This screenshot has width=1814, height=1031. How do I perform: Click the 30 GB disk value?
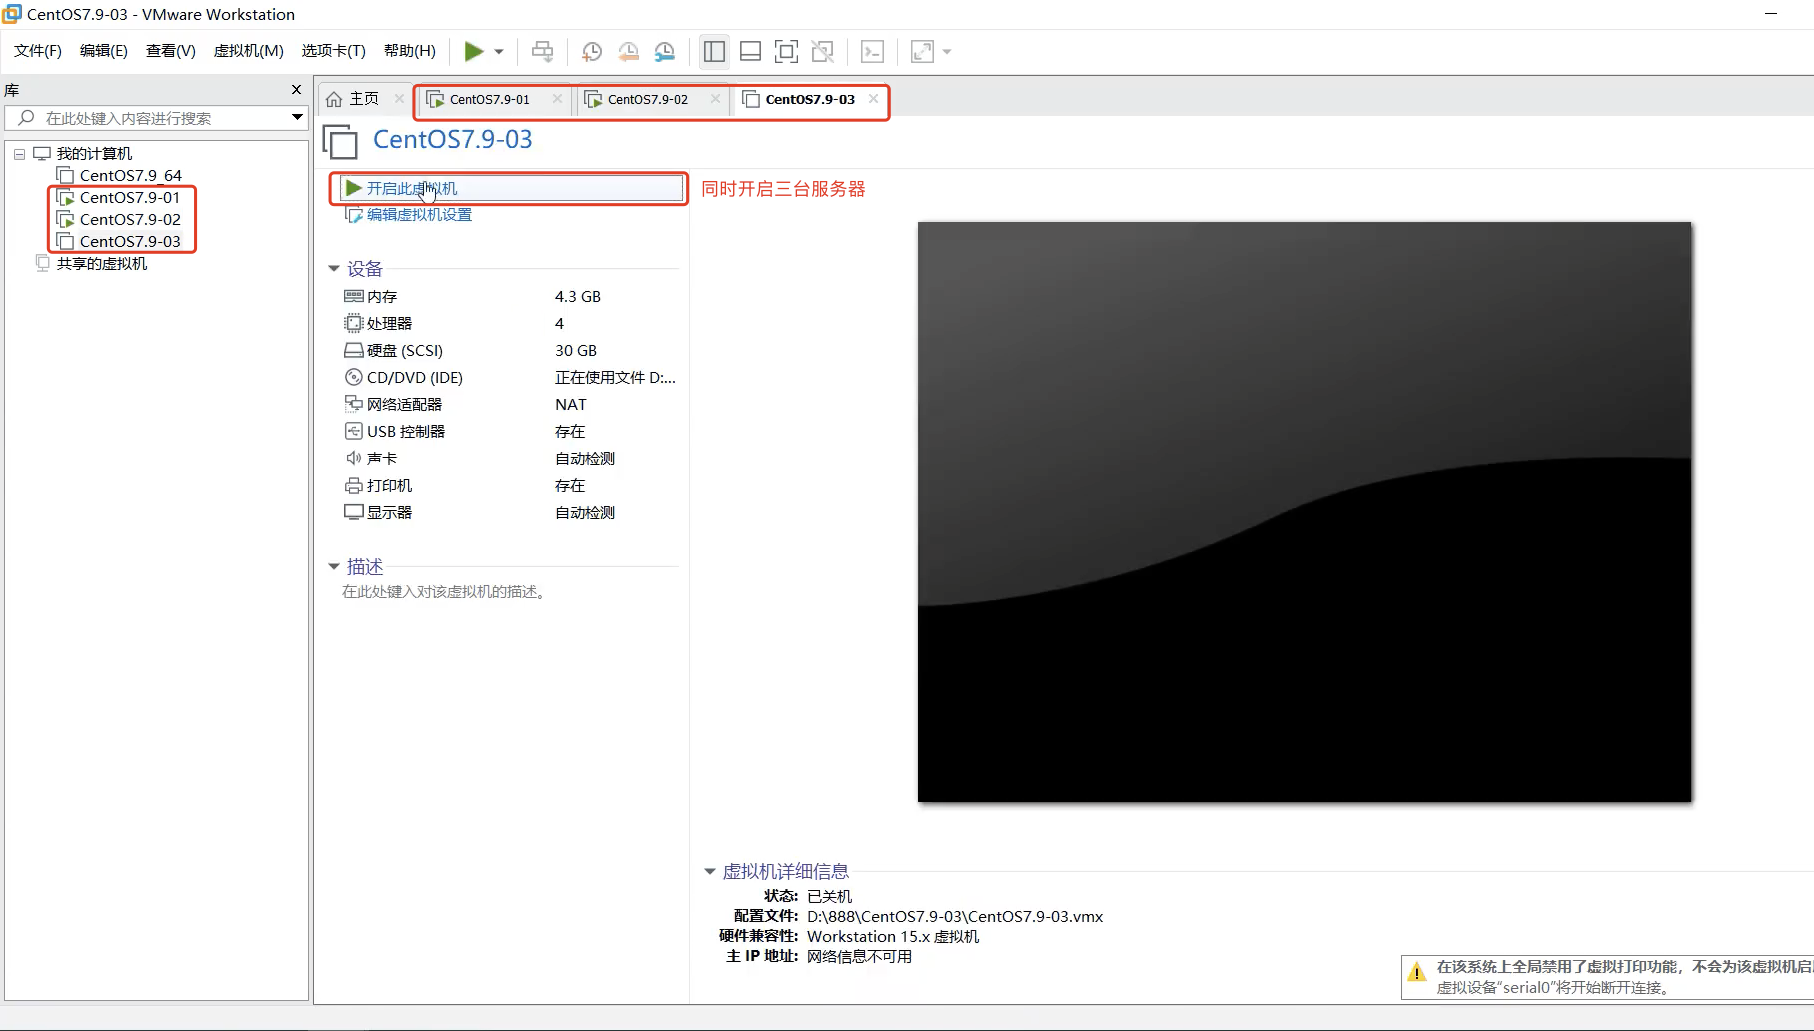tap(576, 350)
